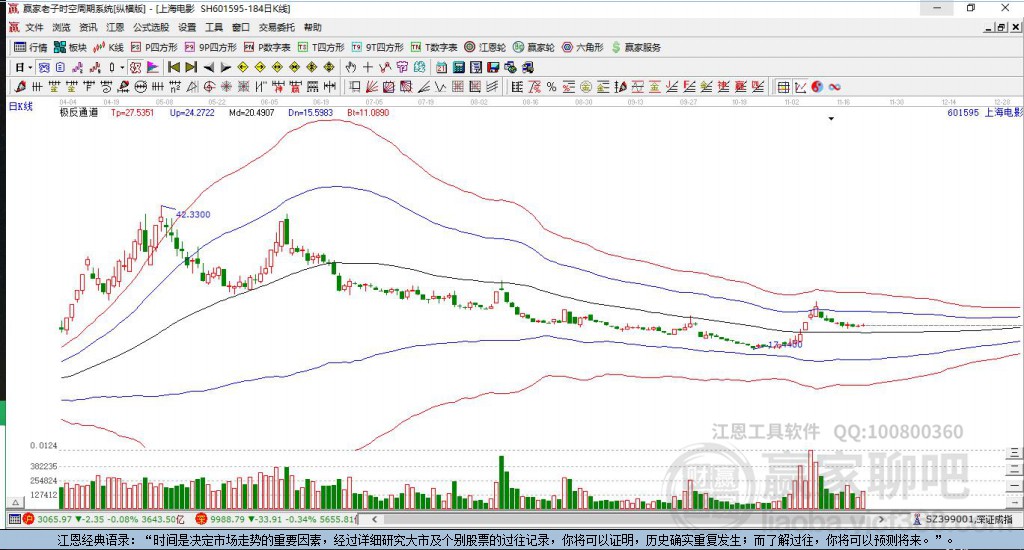Screen dimensions: 1024x550
Task: Click the Shenzhen index 9988.79 status entry
Action: (x=278, y=519)
